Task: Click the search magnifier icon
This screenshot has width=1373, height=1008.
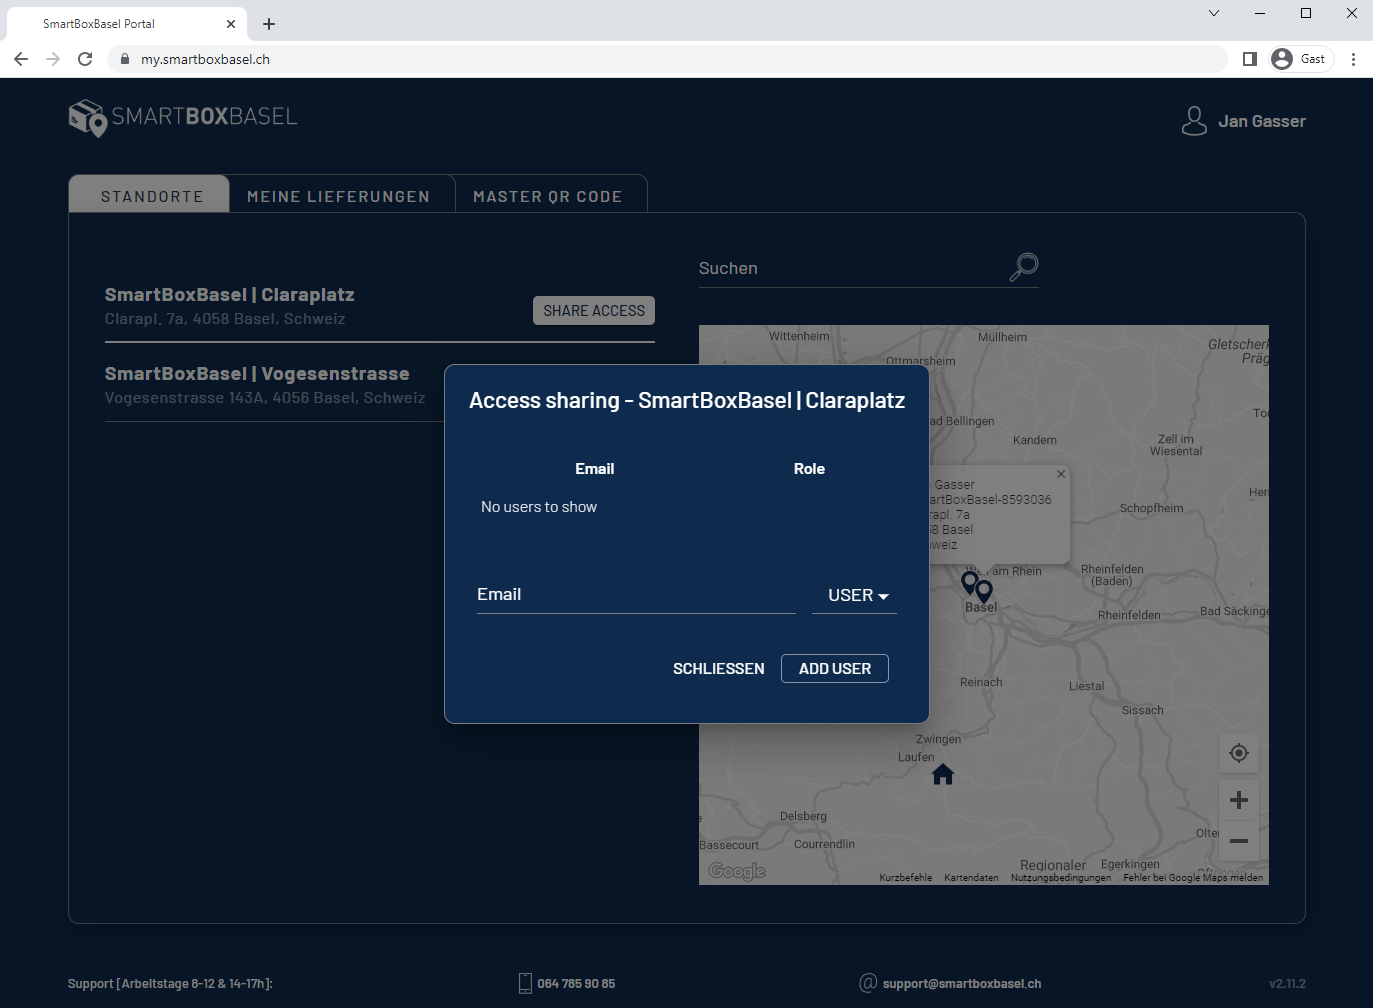Action: coord(1023,267)
